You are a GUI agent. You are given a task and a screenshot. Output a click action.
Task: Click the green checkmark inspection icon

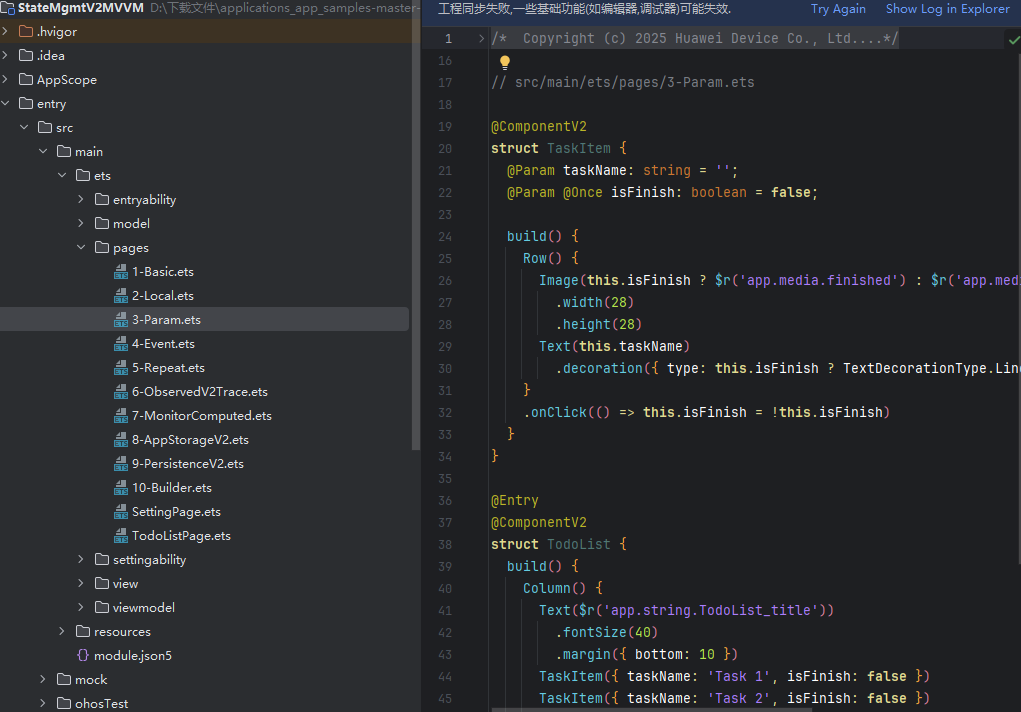(x=1014, y=40)
